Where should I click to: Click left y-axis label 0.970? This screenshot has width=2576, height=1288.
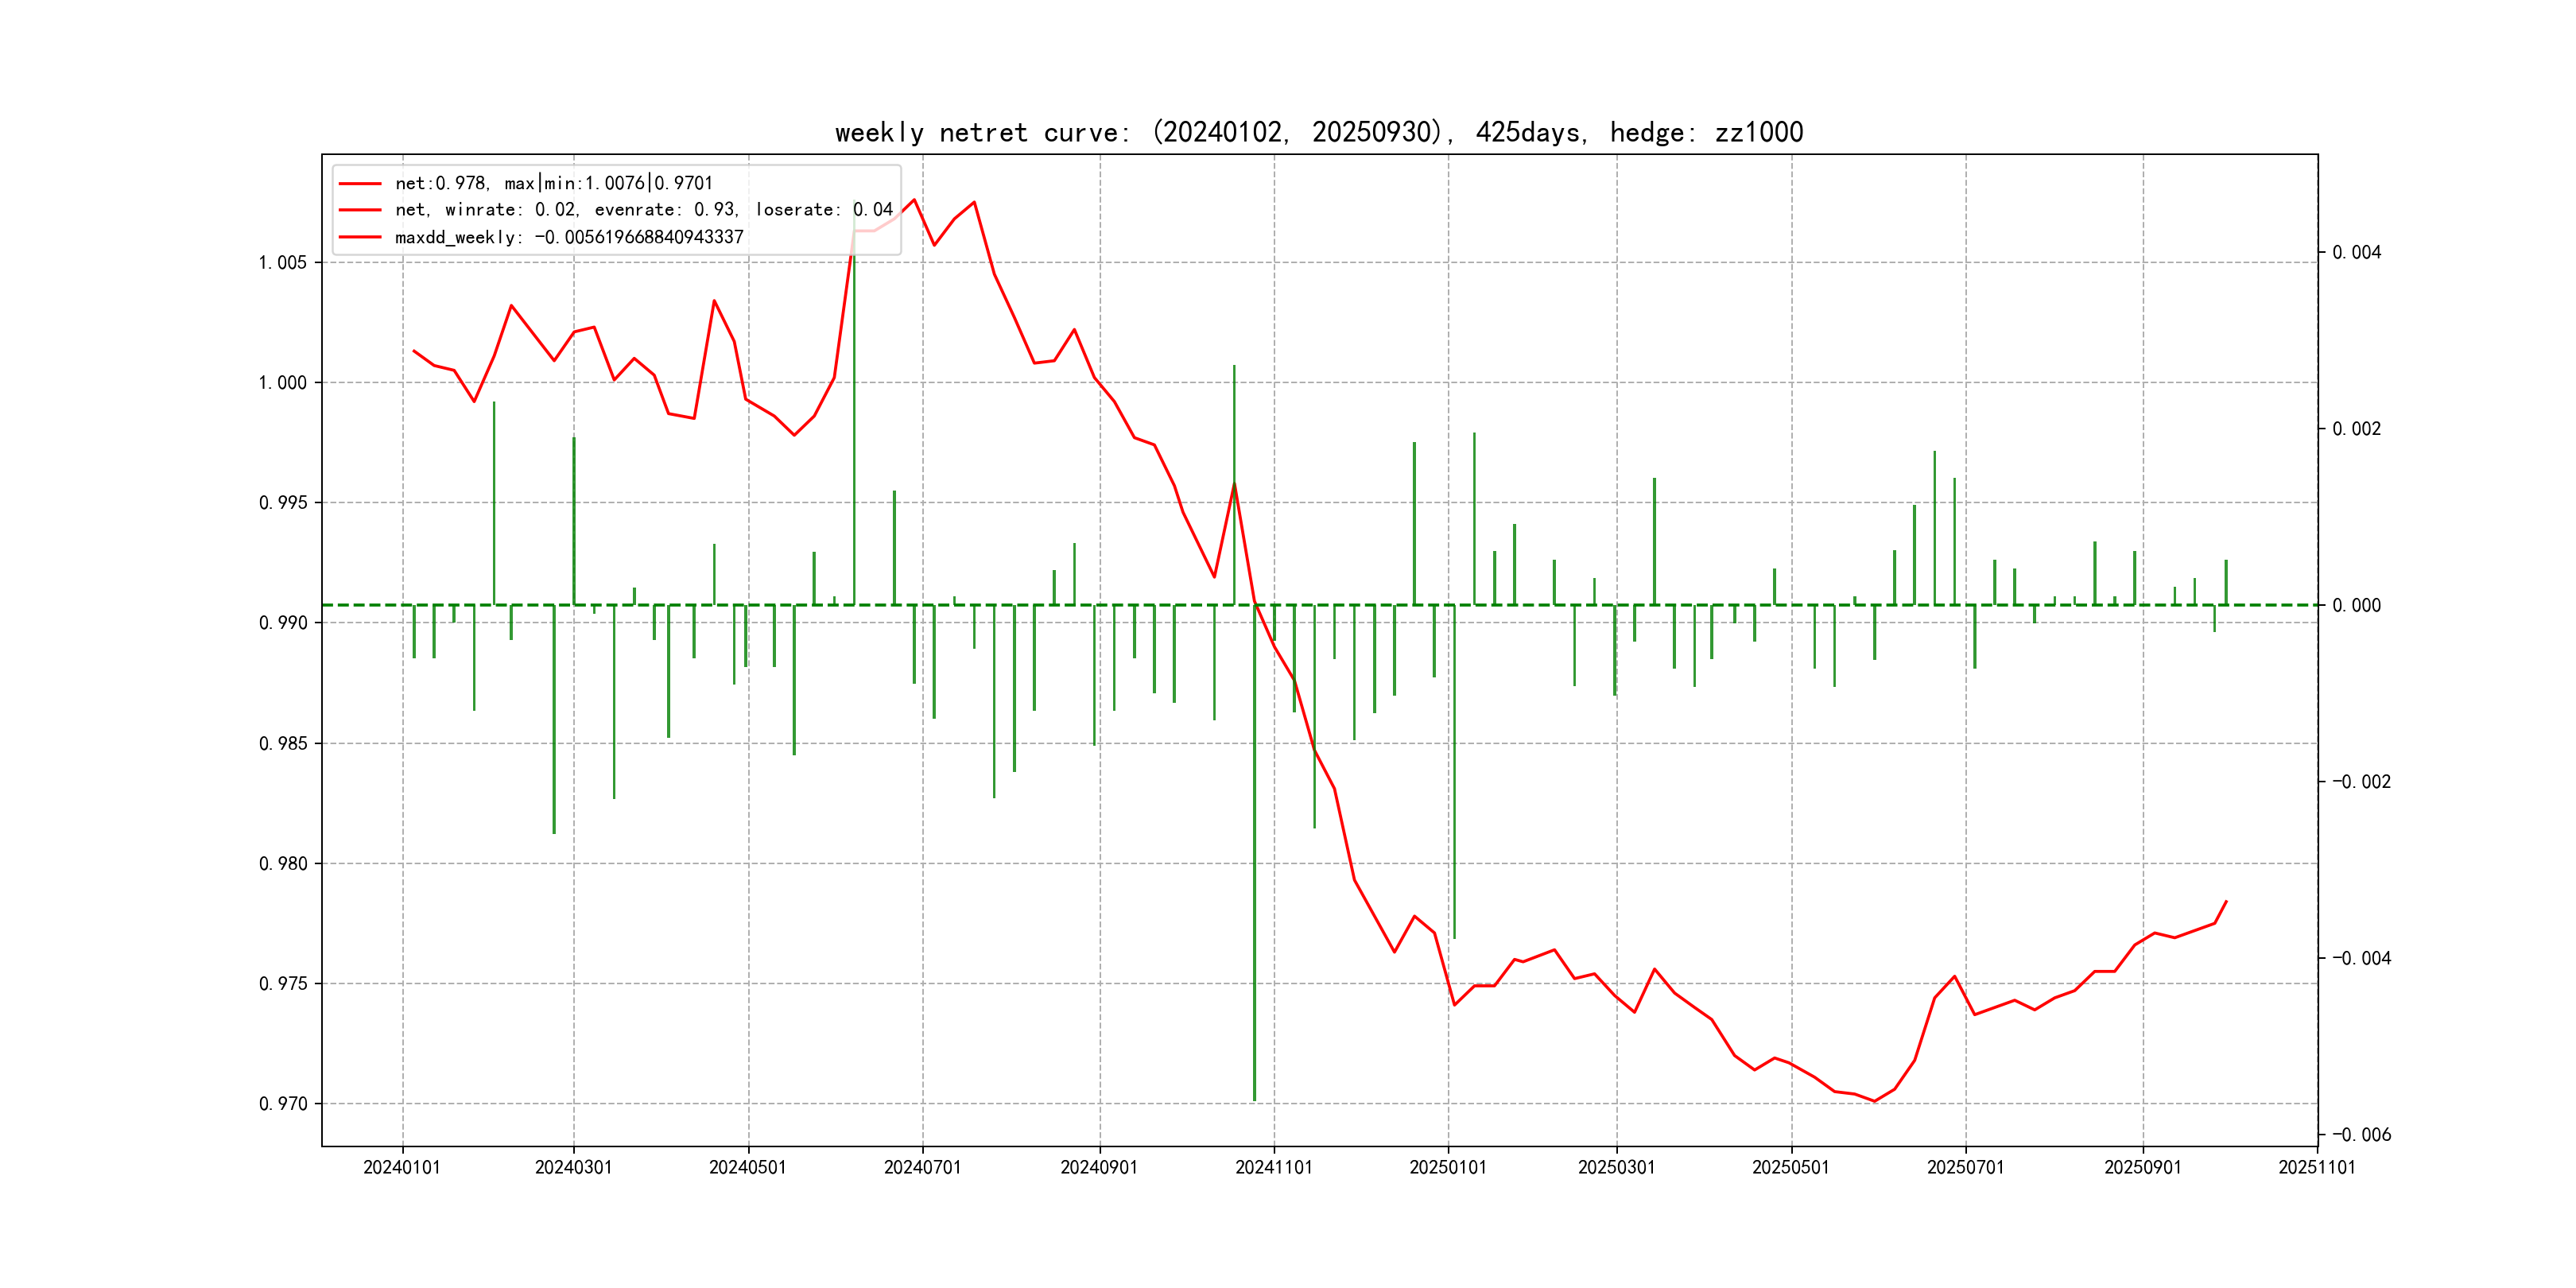[x=283, y=1104]
